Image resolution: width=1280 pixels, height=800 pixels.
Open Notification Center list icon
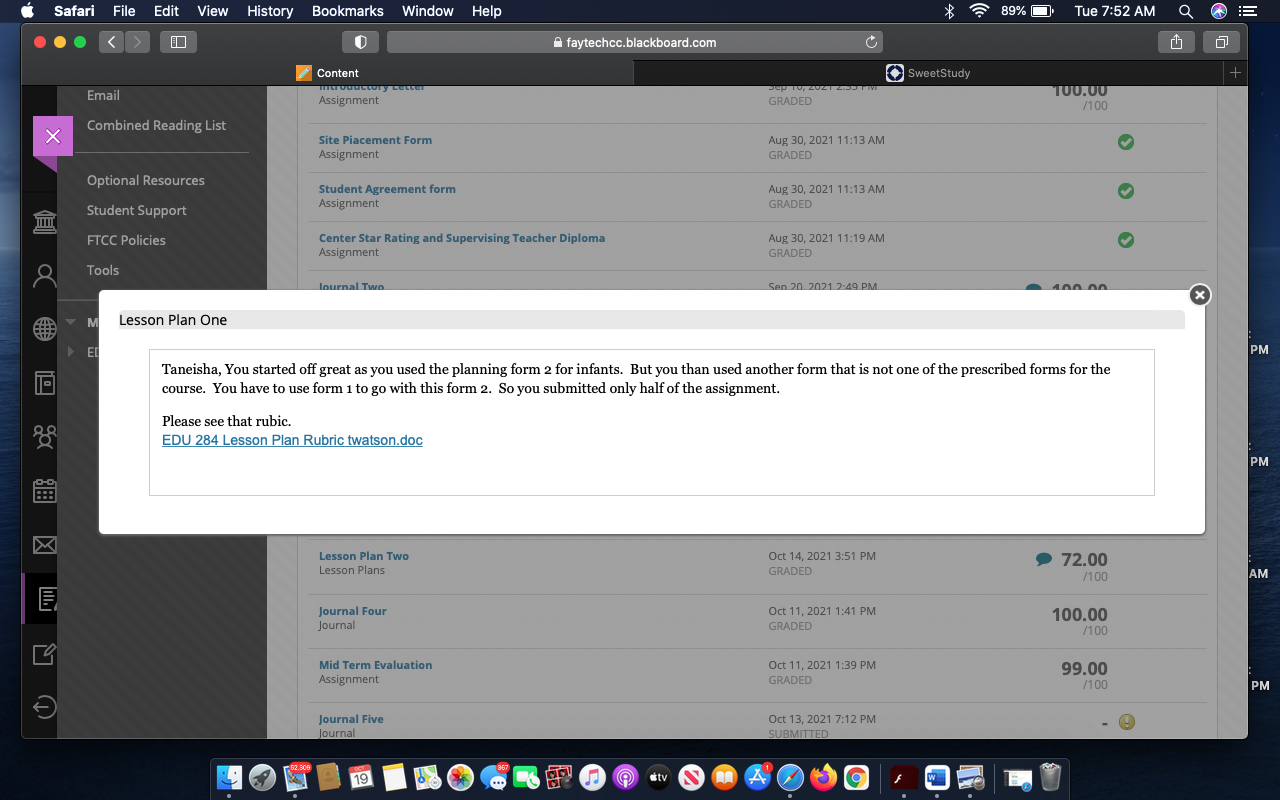[1247, 11]
